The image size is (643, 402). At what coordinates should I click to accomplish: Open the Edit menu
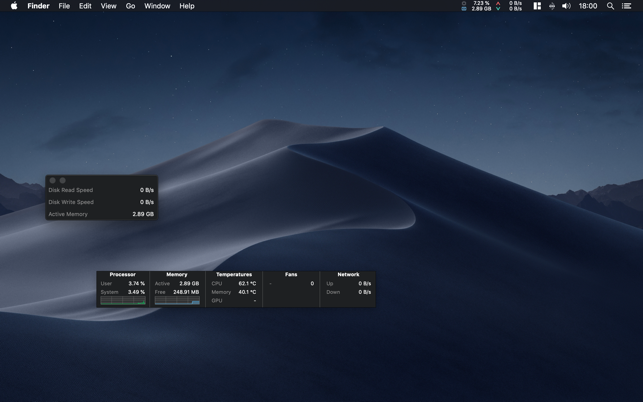pos(85,6)
